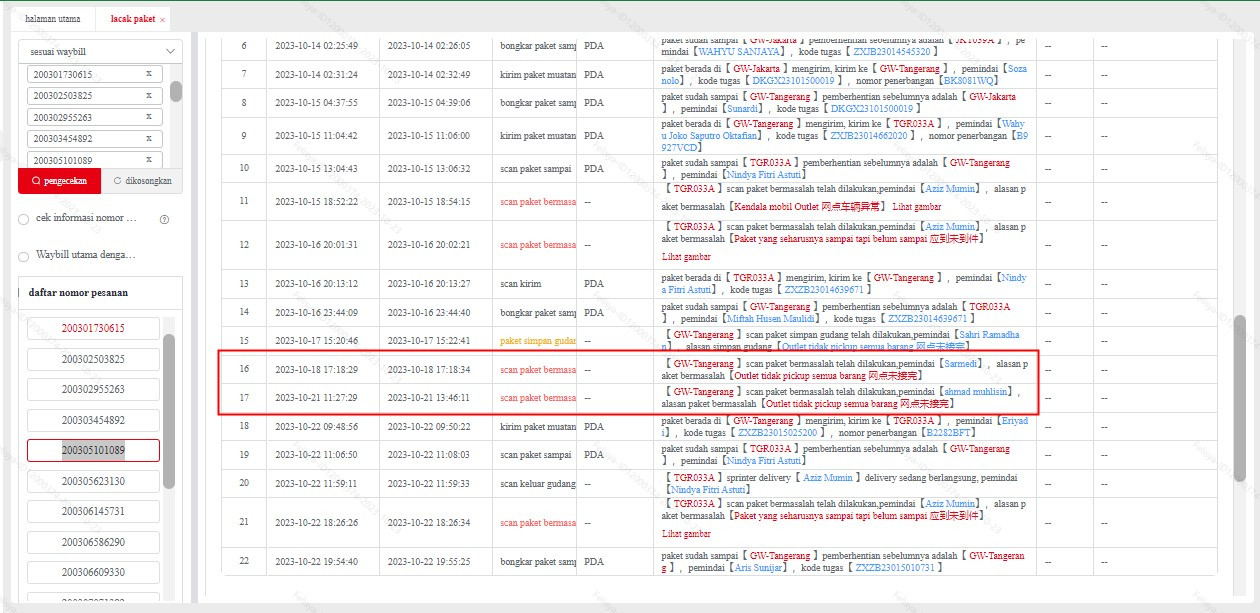
Task: Remove waybill 200302503825 with its x
Action: tap(148, 96)
